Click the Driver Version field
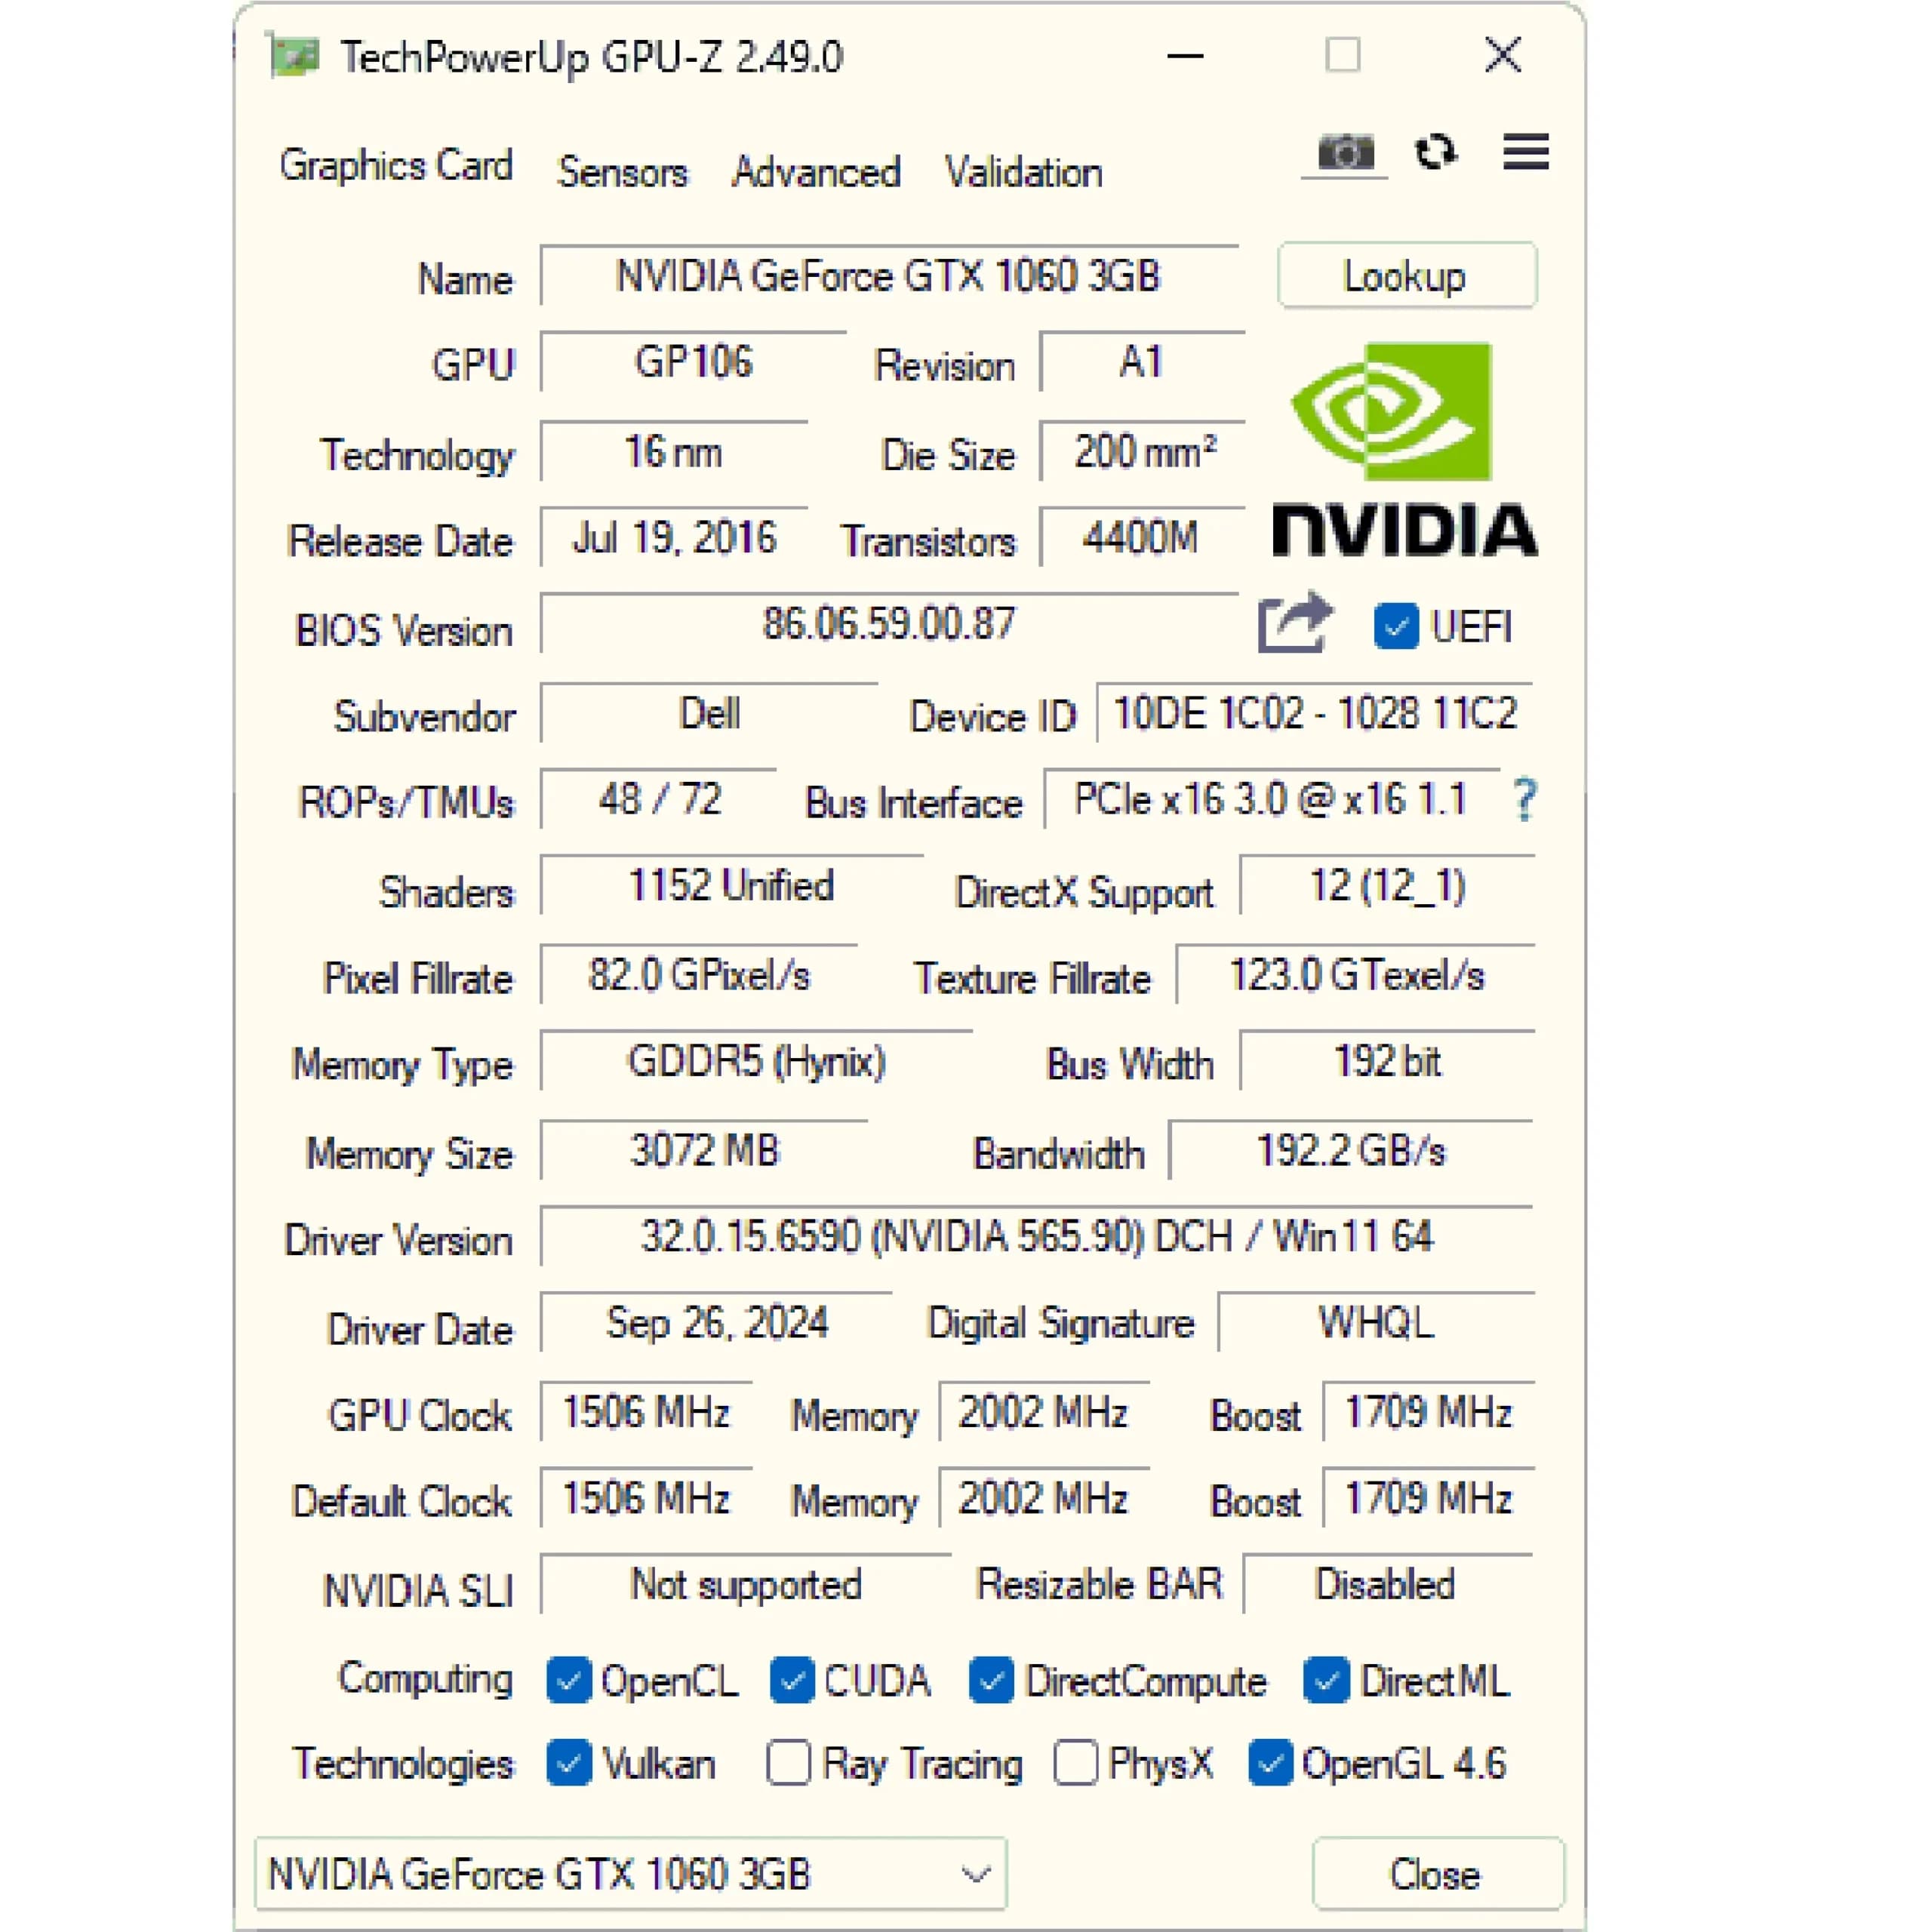This screenshot has height=1932, width=1932. pos(1037,1236)
